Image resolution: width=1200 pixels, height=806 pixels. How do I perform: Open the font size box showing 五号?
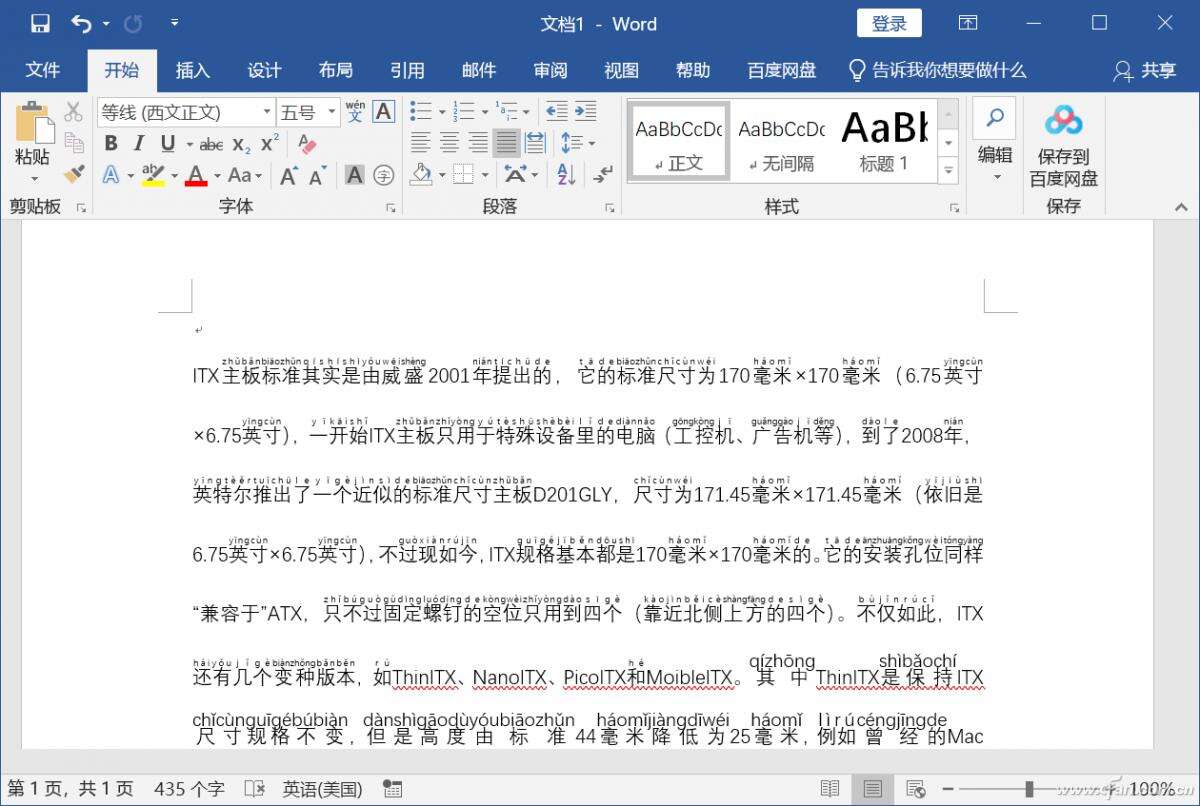pos(306,112)
